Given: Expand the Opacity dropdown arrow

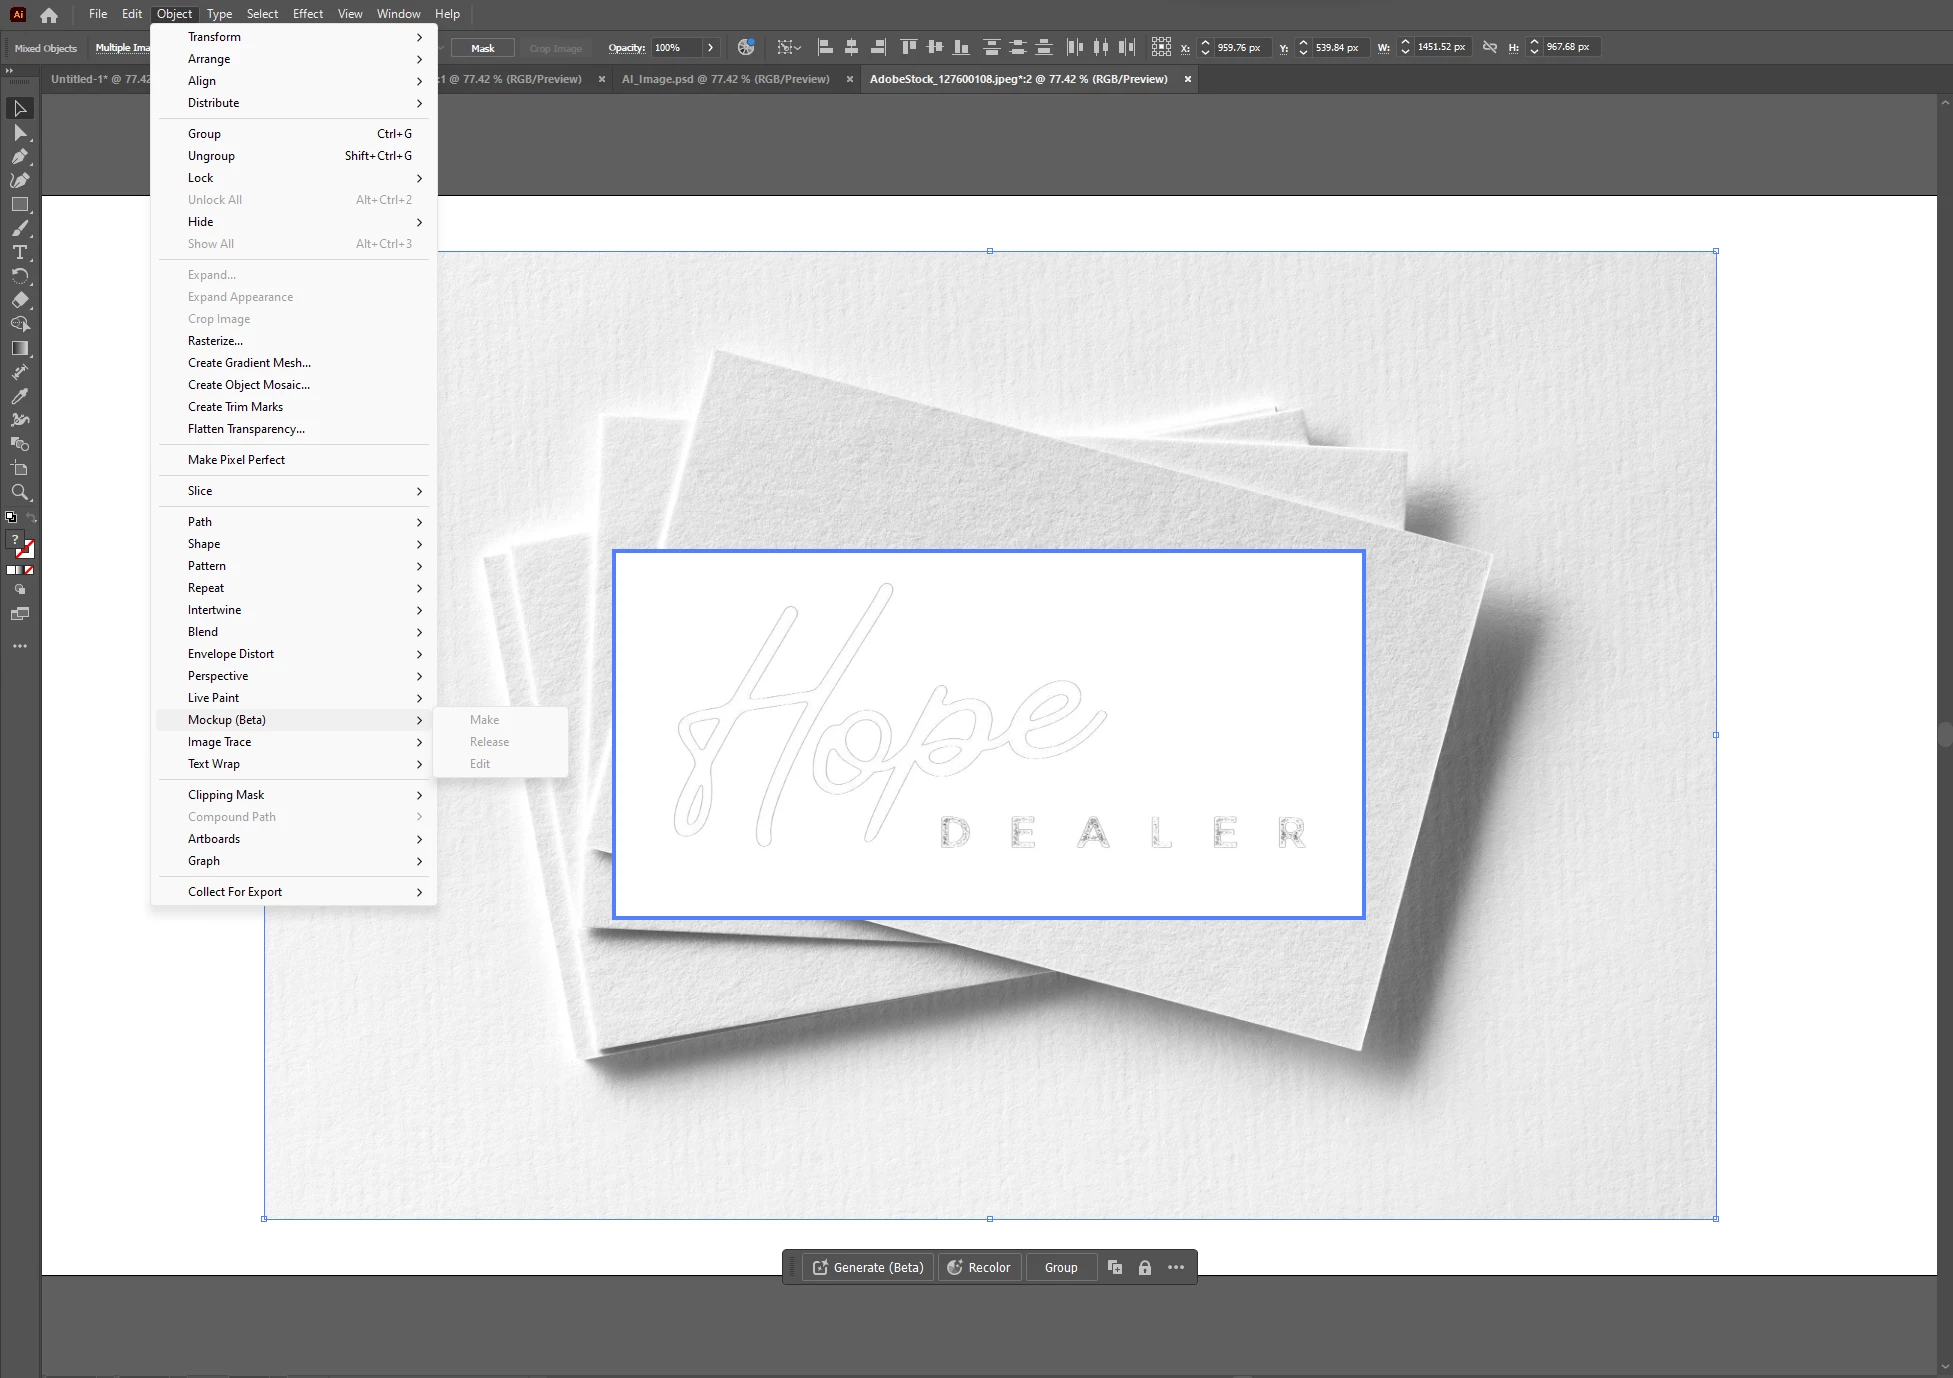Looking at the screenshot, I should click(x=710, y=47).
